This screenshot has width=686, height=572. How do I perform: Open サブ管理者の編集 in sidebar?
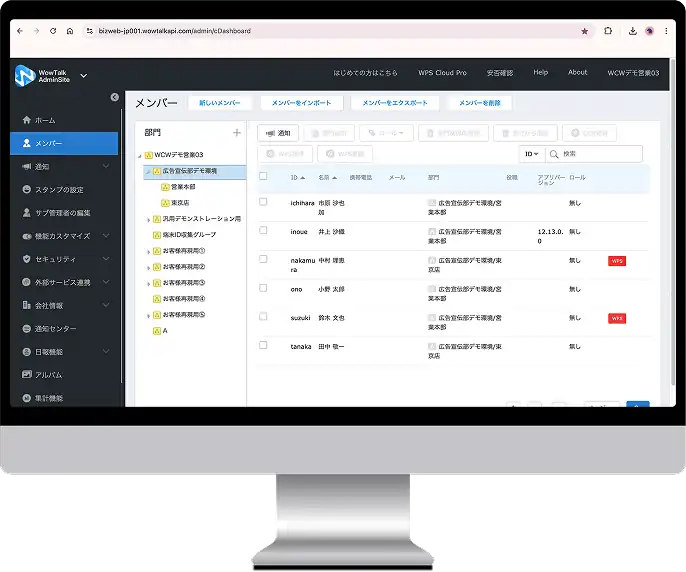pos(64,213)
